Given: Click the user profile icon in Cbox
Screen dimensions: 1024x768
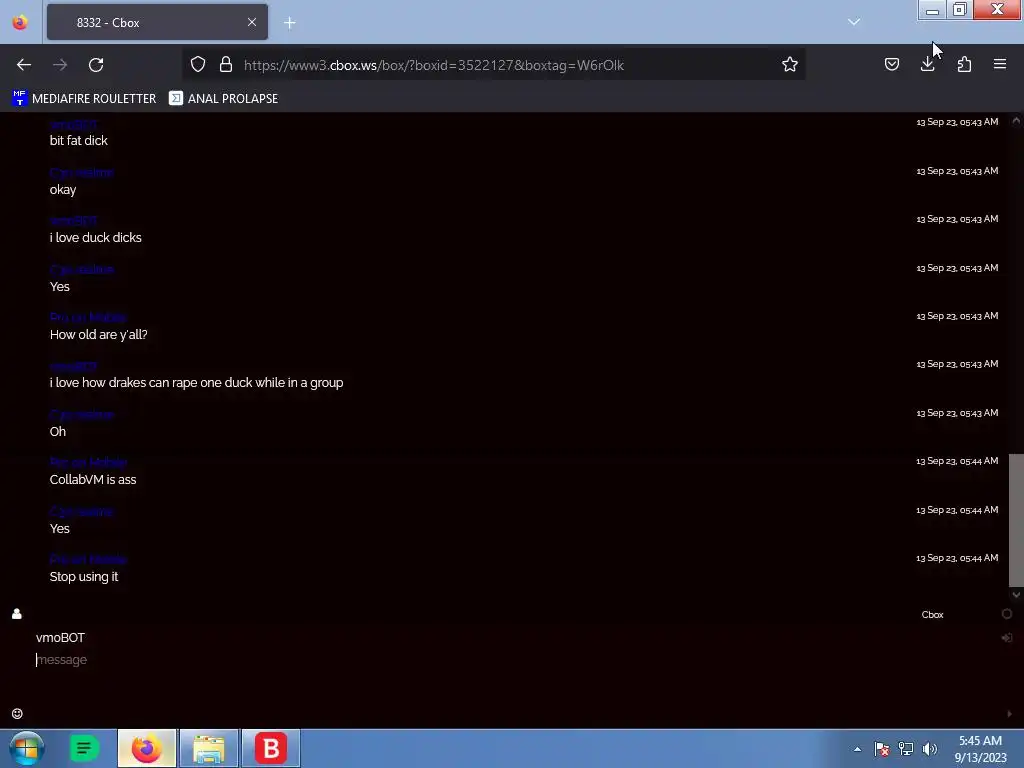Looking at the screenshot, I should (x=17, y=614).
